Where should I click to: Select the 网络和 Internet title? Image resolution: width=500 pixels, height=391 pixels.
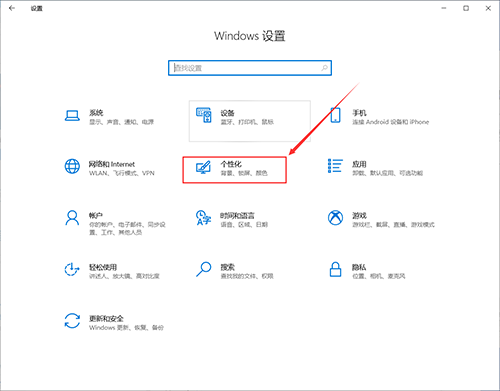coord(112,164)
